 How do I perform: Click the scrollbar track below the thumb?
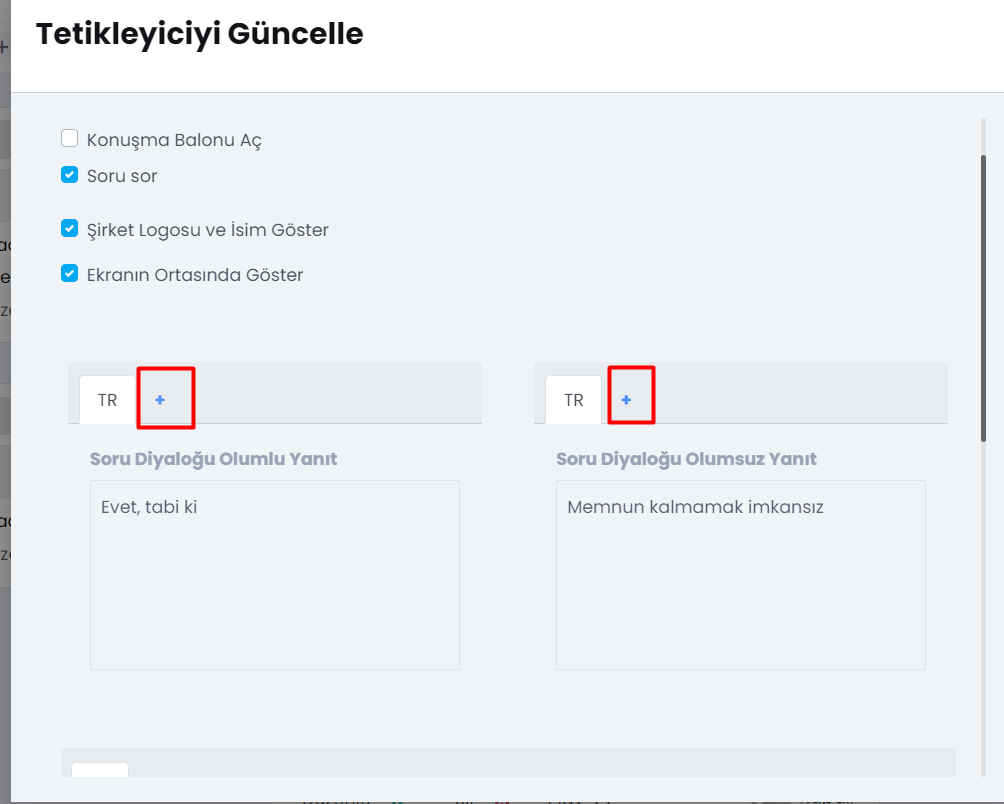(984, 600)
